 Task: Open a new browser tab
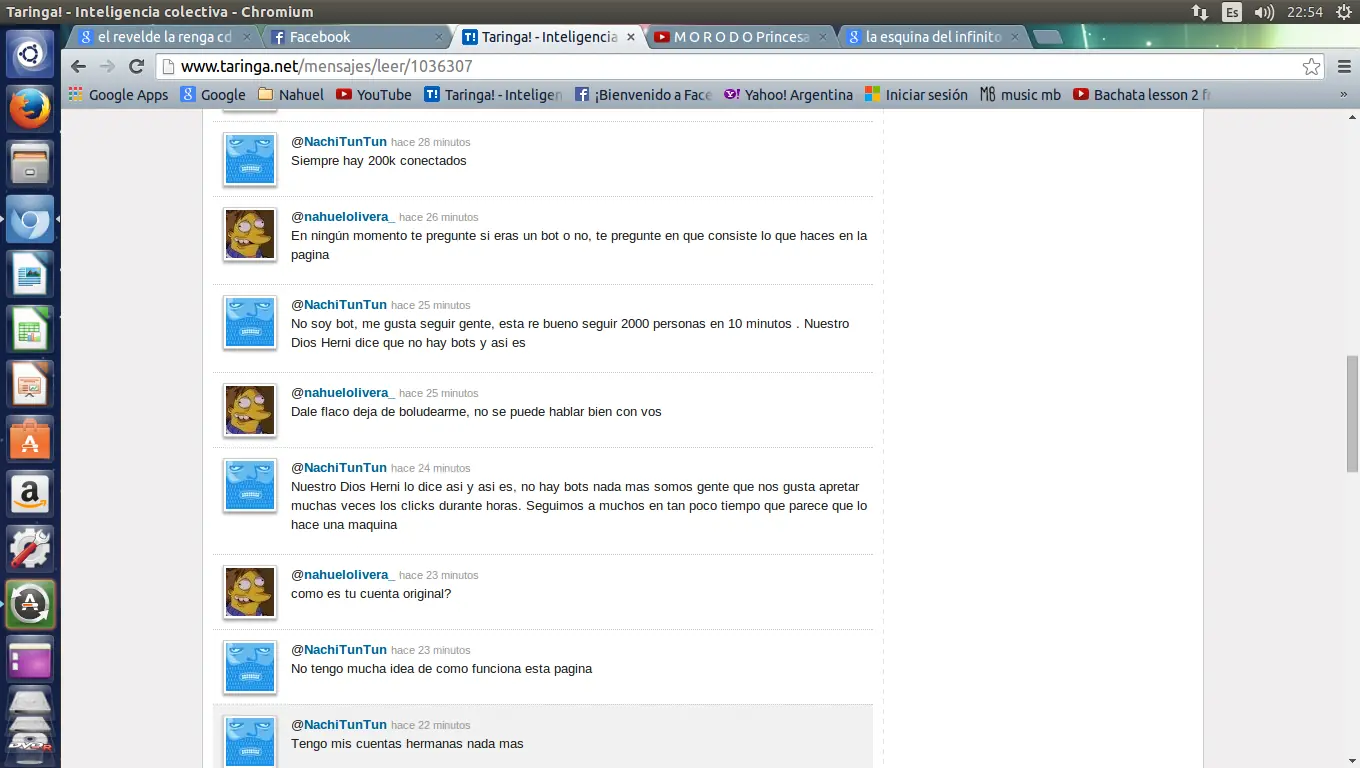tap(1047, 37)
